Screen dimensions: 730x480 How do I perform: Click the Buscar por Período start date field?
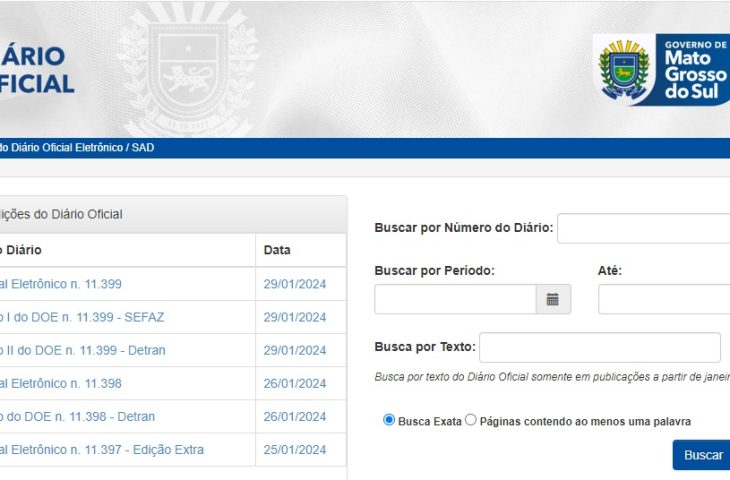[455, 299]
